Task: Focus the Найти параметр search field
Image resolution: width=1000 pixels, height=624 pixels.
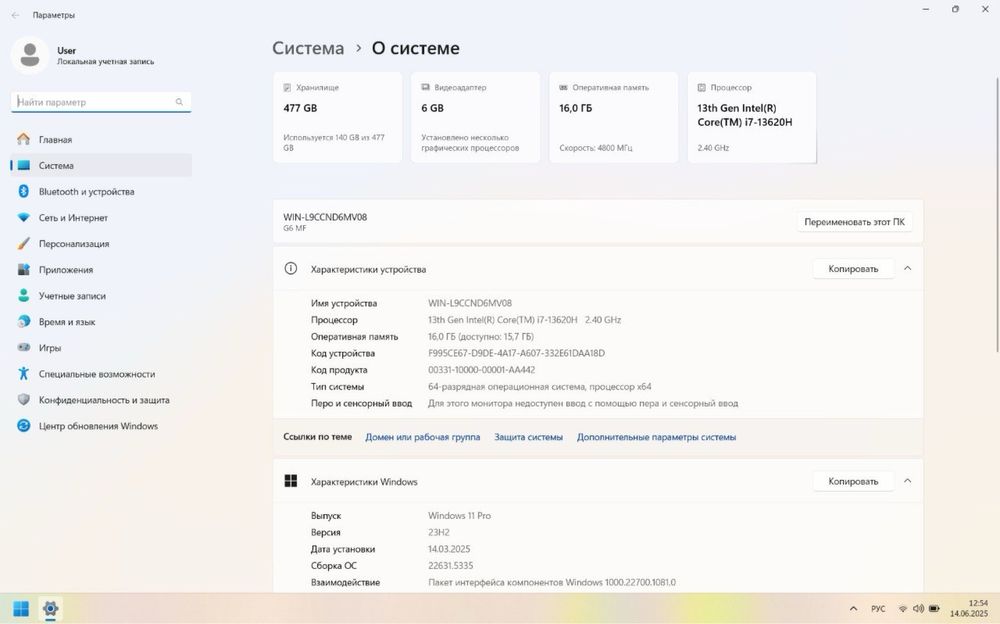Action: click(101, 102)
